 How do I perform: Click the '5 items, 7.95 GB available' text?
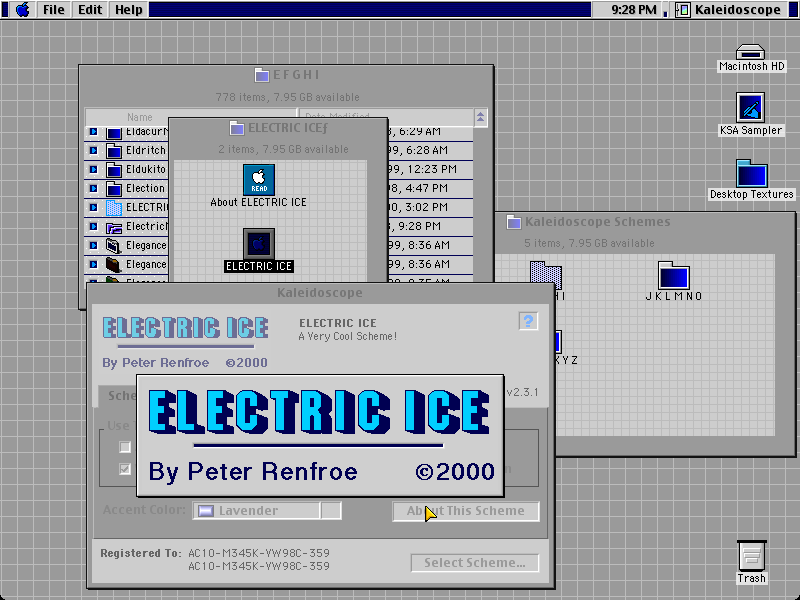589,243
